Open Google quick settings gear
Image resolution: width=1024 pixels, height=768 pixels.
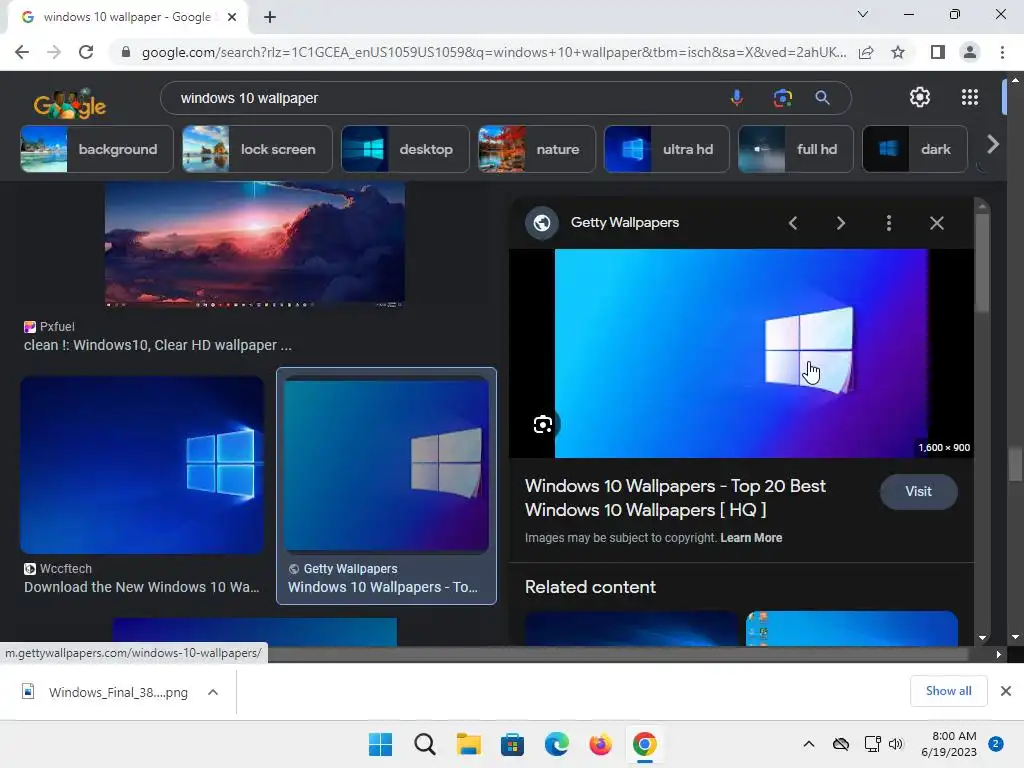point(920,97)
